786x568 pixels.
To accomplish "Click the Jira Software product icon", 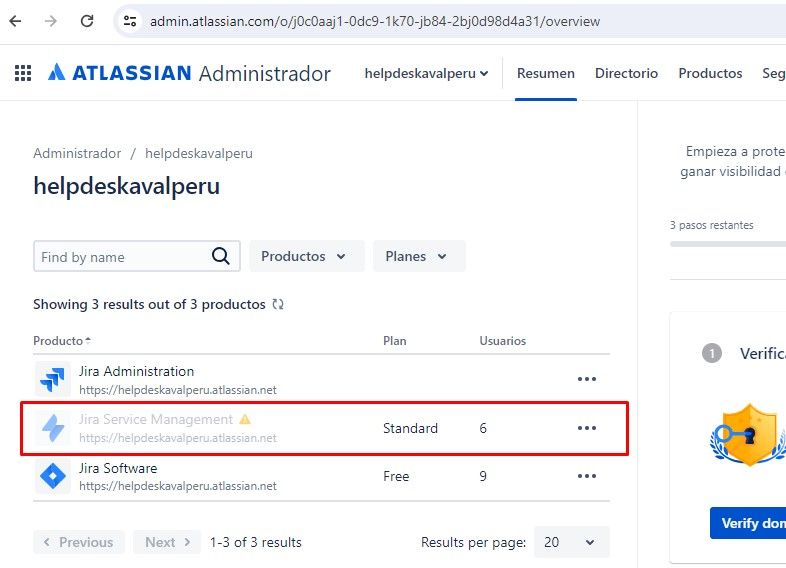I will point(53,476).
